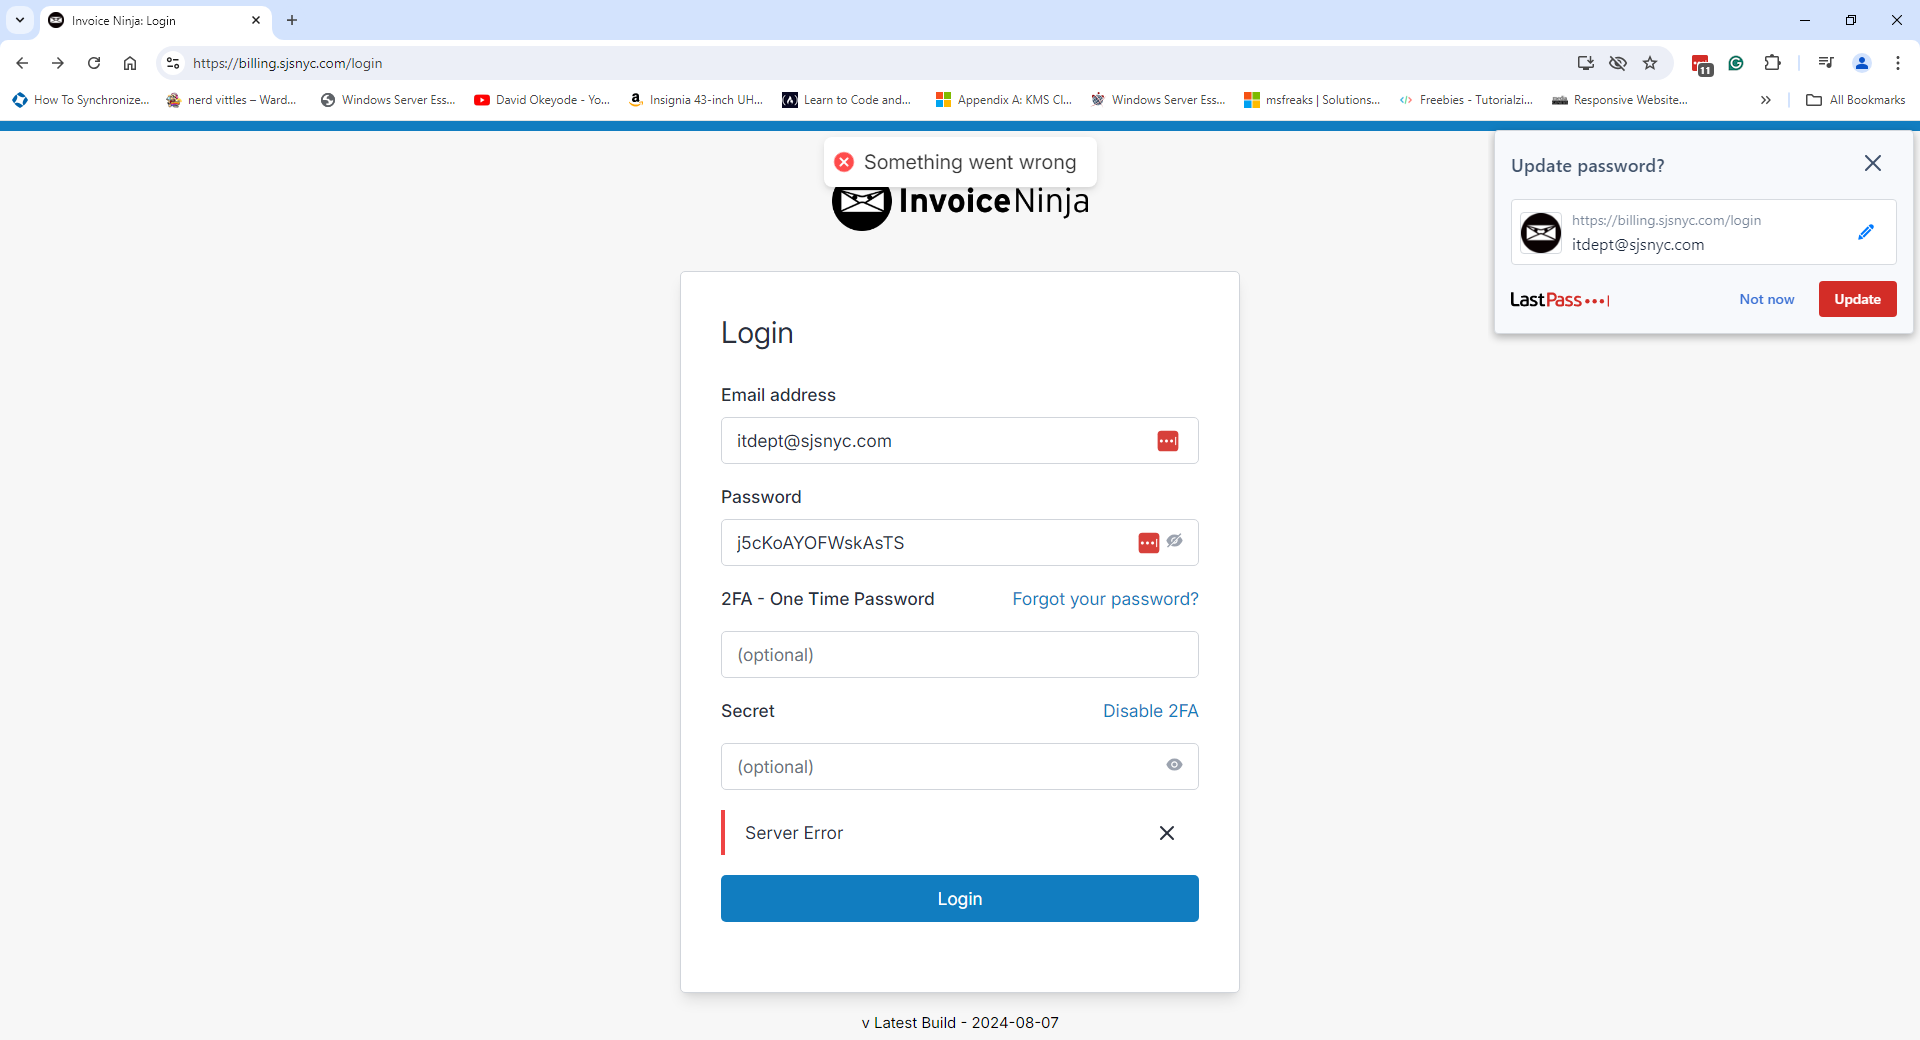This screenshot has height=1040, width=1920.
Task: Open the LastPass extension icon in toolbar
Action: pos(1702,65)
